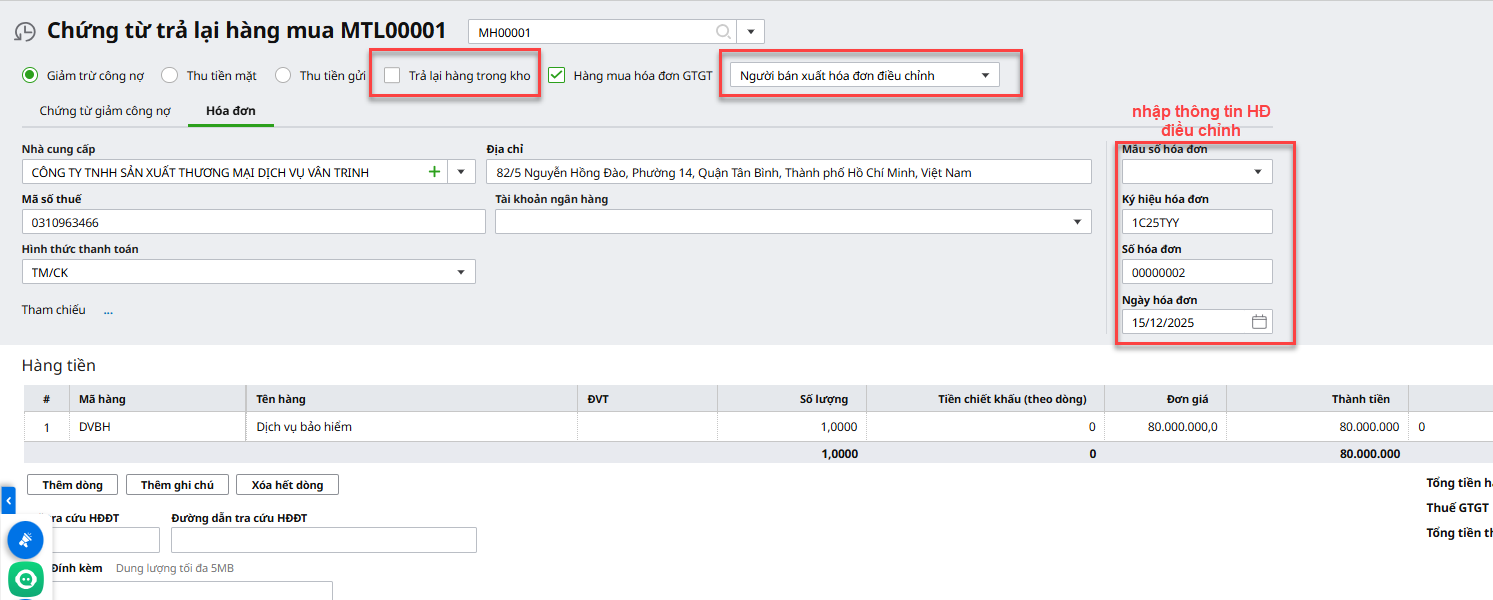
Task: Uncheck Hàng mua hóa đơn GTGT checkbox
Action: 557,75
